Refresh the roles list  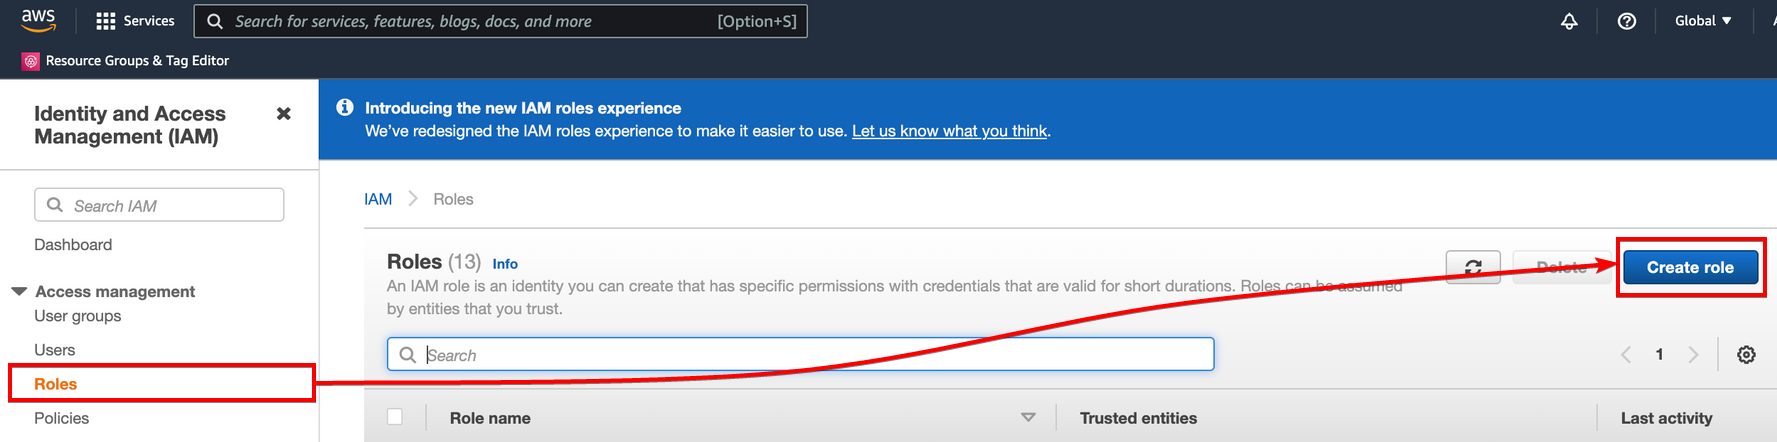click(x=1473, y=267)
